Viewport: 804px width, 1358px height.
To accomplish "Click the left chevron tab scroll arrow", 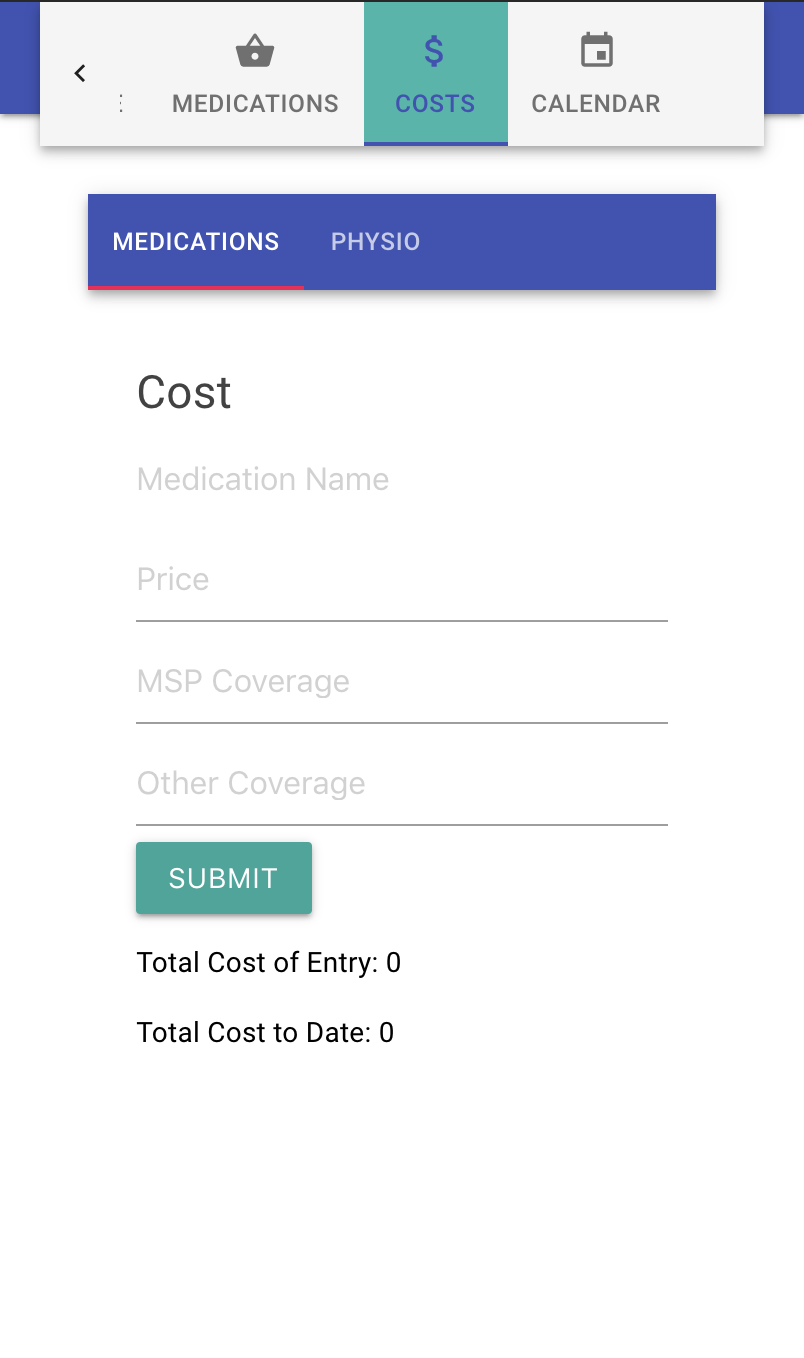I will click(x=80, y=73).
